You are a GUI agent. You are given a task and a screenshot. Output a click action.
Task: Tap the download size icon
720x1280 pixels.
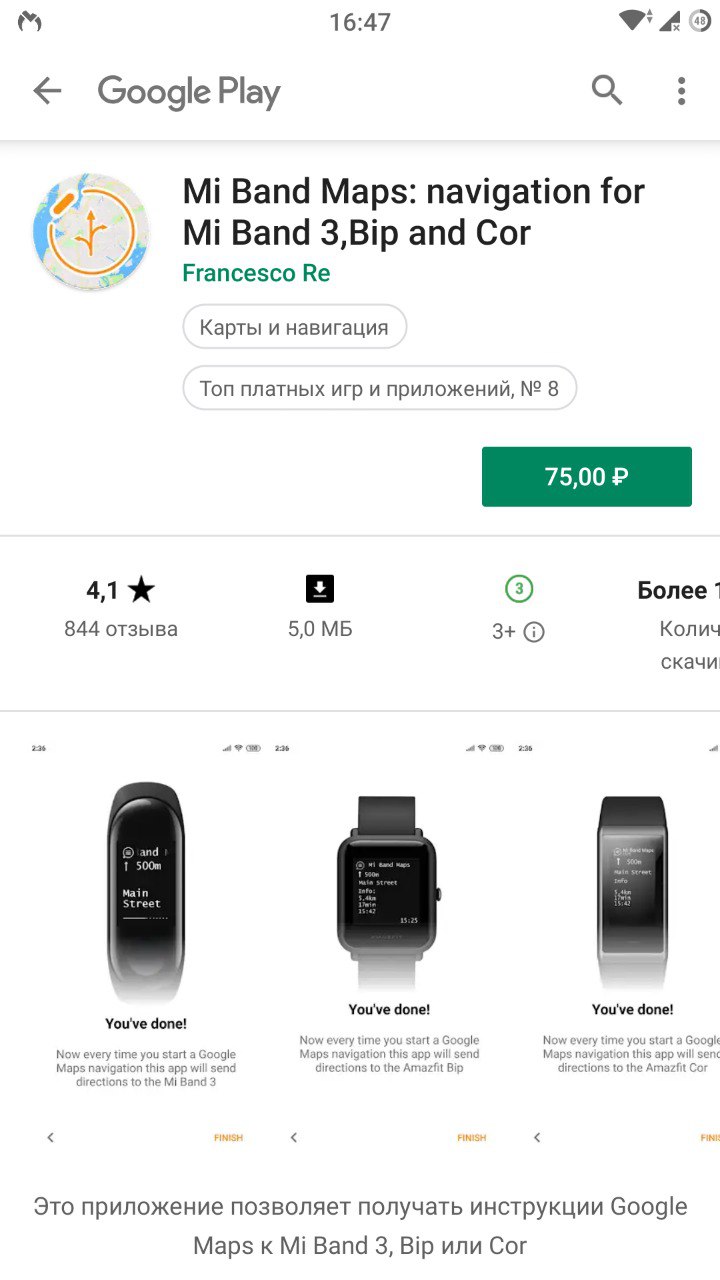(x=320, y=589)
